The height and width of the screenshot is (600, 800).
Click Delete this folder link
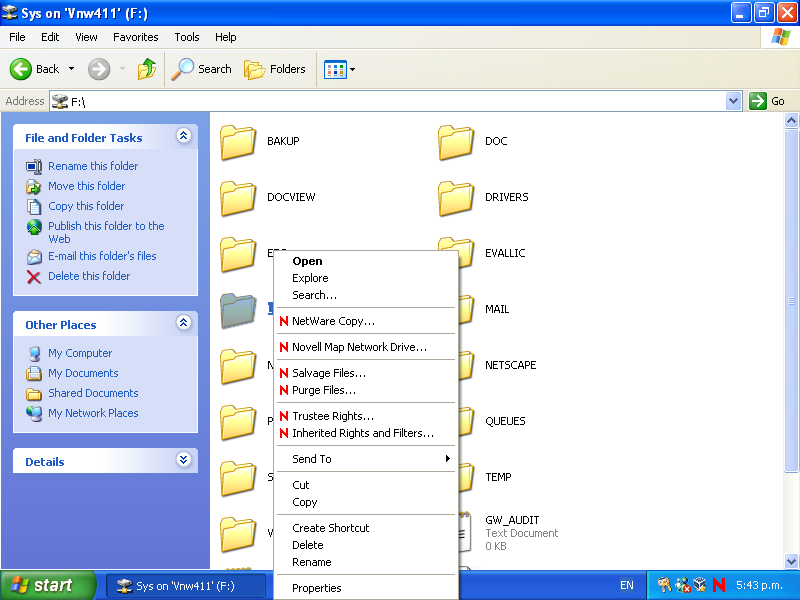[89, 276]
